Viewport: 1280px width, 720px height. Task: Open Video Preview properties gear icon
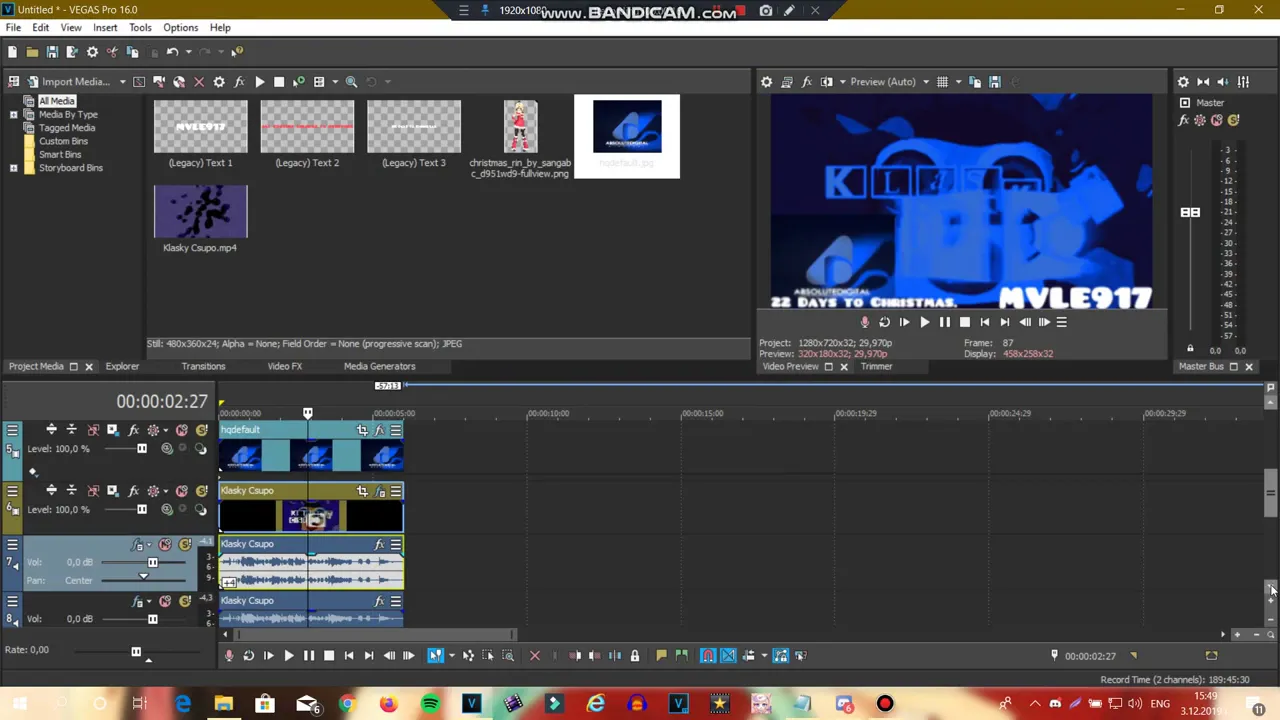click(x=766, y=82)
